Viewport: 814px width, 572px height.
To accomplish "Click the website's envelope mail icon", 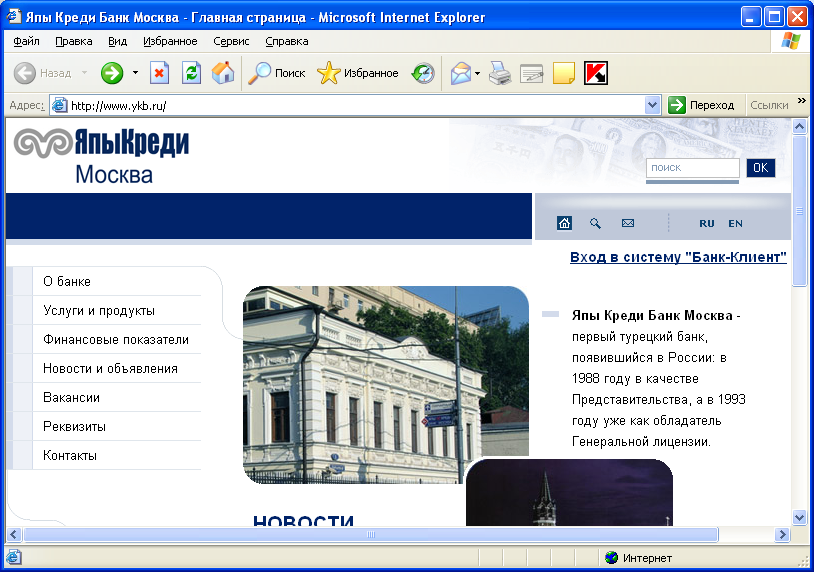I will (628, 223).
